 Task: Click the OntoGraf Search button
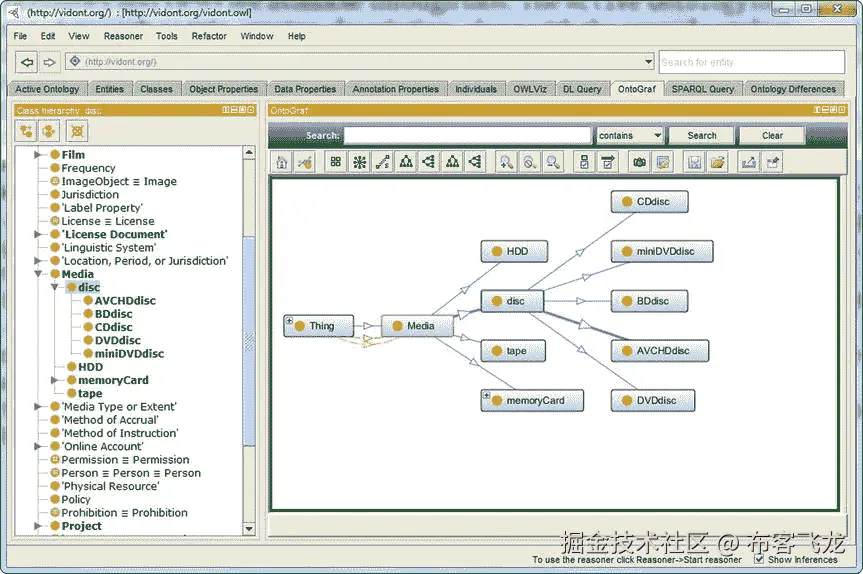pyautogui.click(x=702, y=135)
